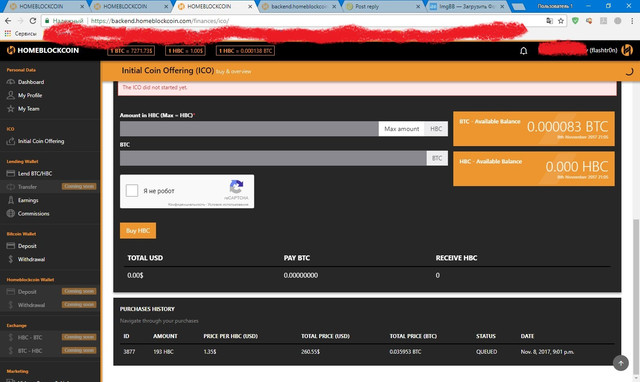The height and width of the screenshot is (382, 640).
Task: Click the Max amount button
Action: pyautogui.click(x=402, y=129)
